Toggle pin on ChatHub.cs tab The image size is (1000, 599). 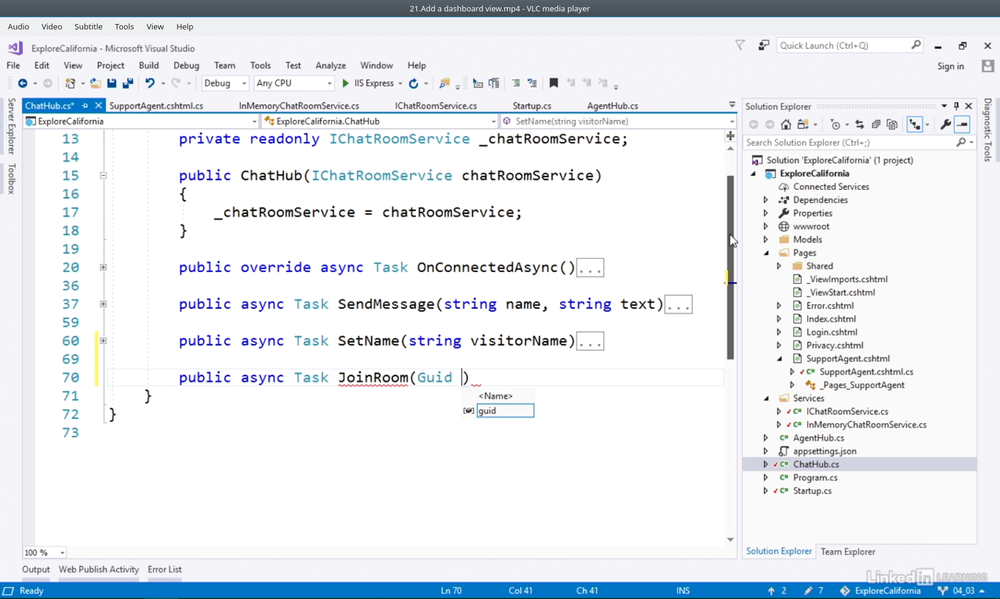pyautogui.click(x=85, y=106)
